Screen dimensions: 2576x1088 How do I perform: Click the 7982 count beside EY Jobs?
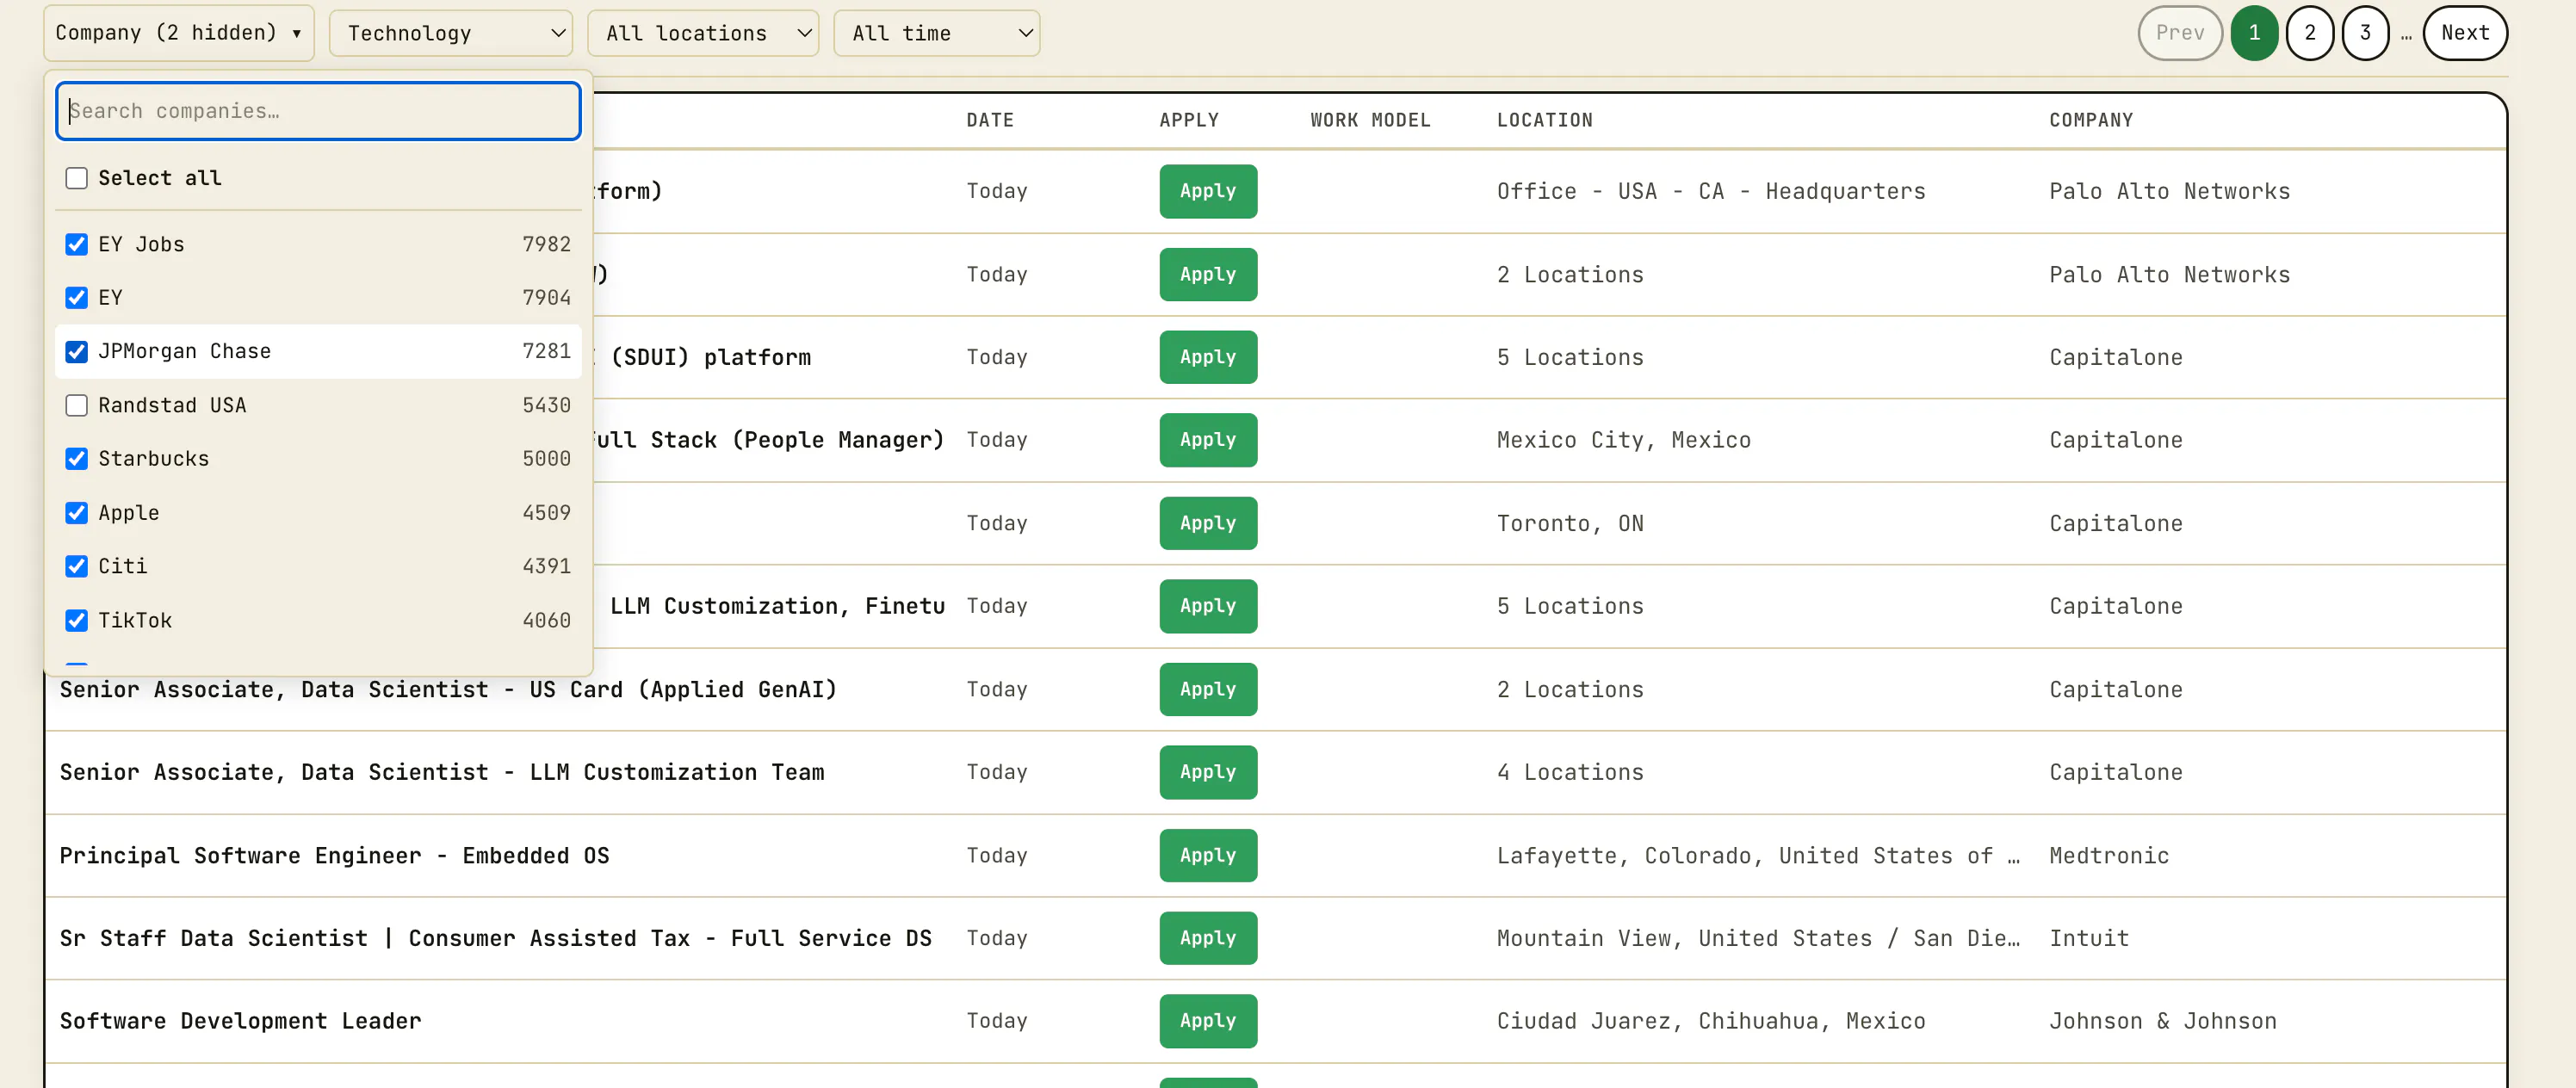tap(546, 244)
